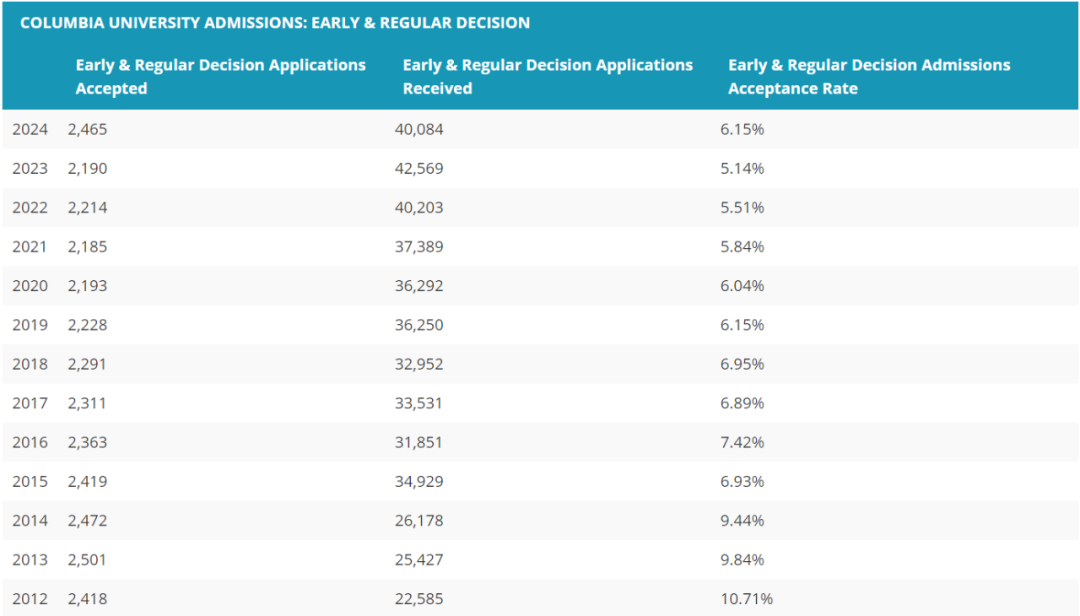The image size is (1080, 616).
Task: Click the 6.04% acceptance rate for 2020
Action: click(742, 286)
